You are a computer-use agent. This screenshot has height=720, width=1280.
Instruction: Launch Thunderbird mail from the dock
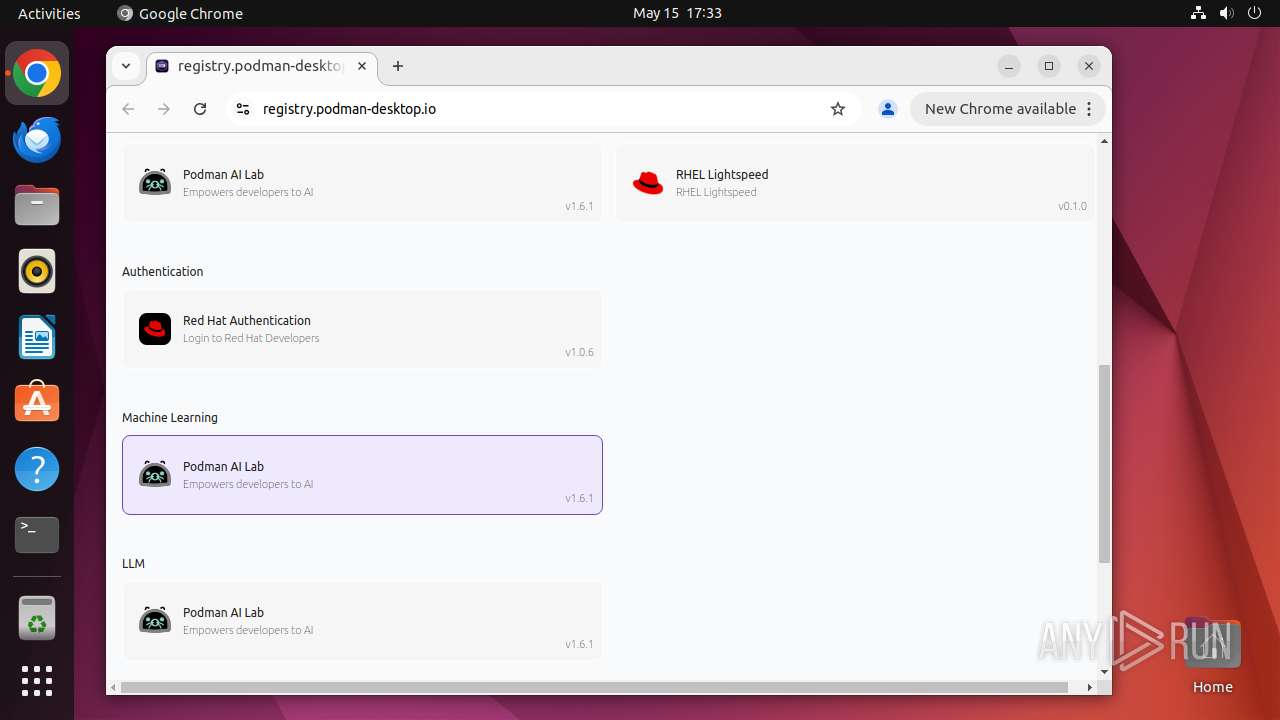coord(37,139)
